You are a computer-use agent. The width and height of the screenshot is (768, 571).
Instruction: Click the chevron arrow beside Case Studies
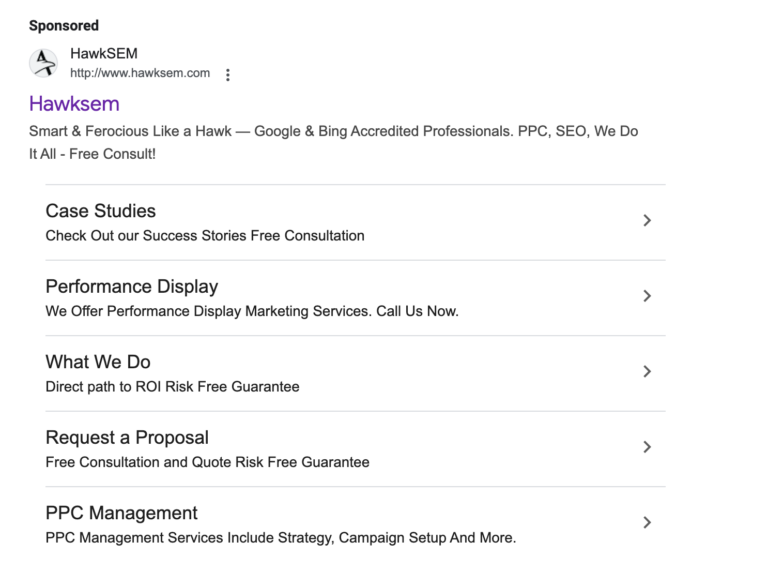[x=647, y=221]
